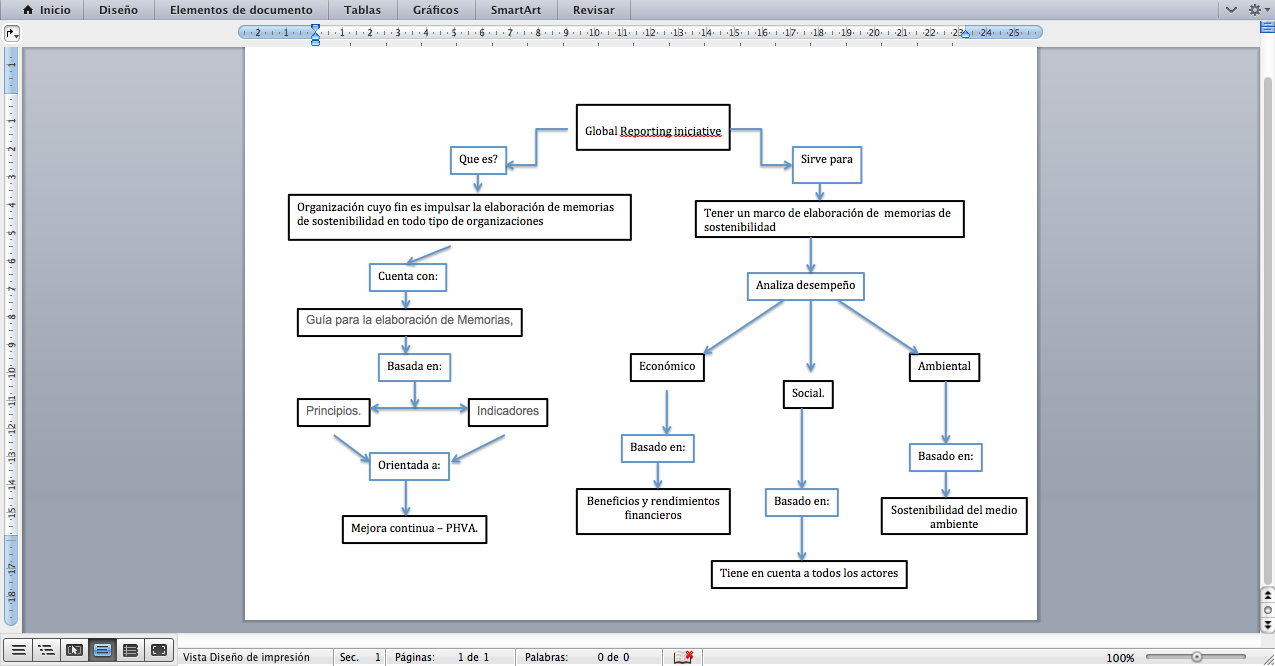Click the first line indent marker on ruler

pyautogui.click(x=316, y=28)
